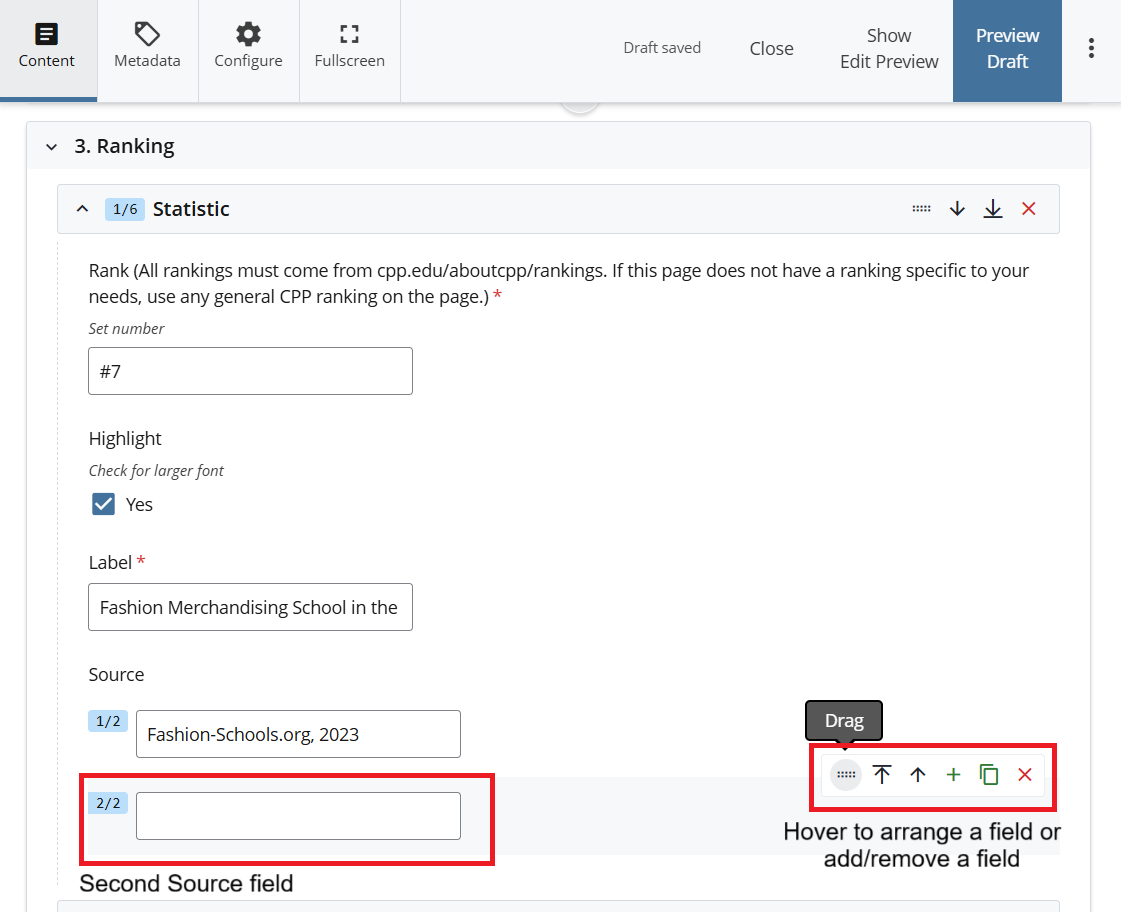Switch to the Metadata tab

coord(147,48)
